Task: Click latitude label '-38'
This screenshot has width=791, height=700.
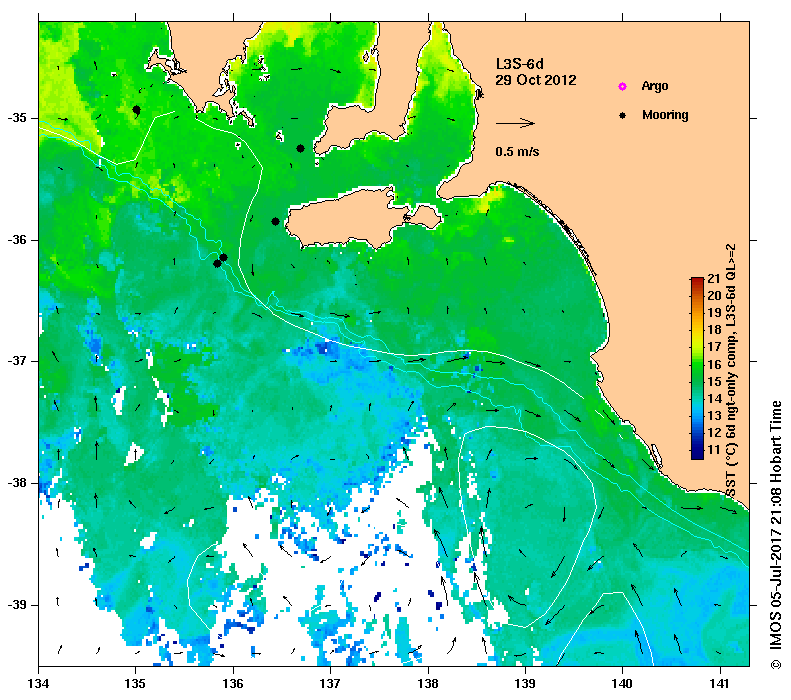Action: pos(17,483)
